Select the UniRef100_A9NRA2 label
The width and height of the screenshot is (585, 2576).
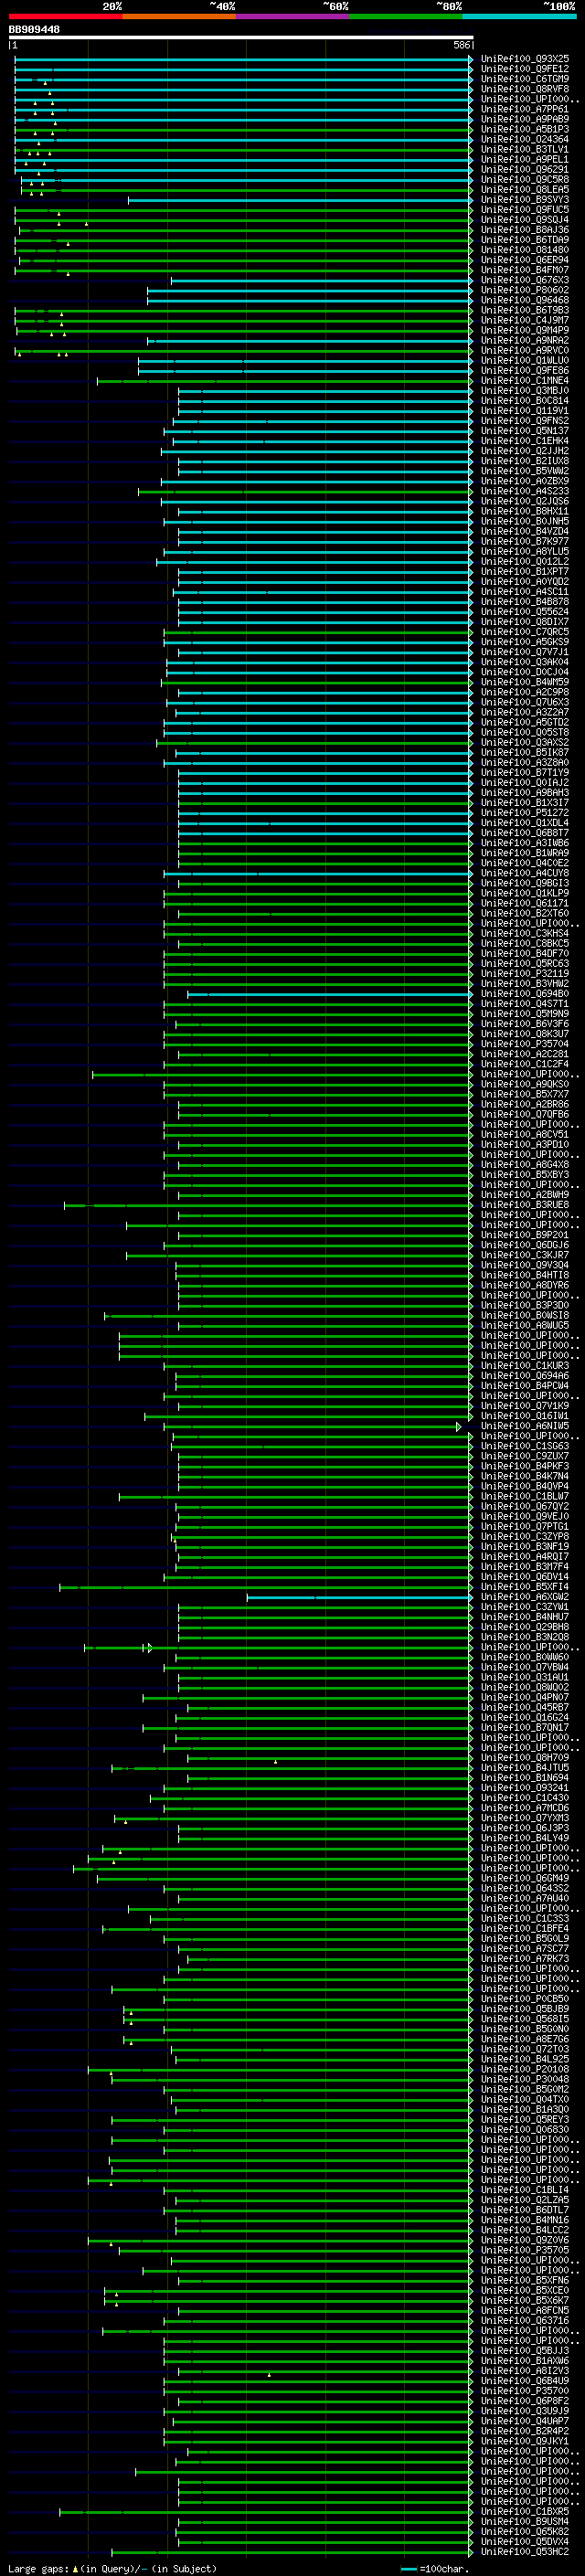click(x=525, y=340)
